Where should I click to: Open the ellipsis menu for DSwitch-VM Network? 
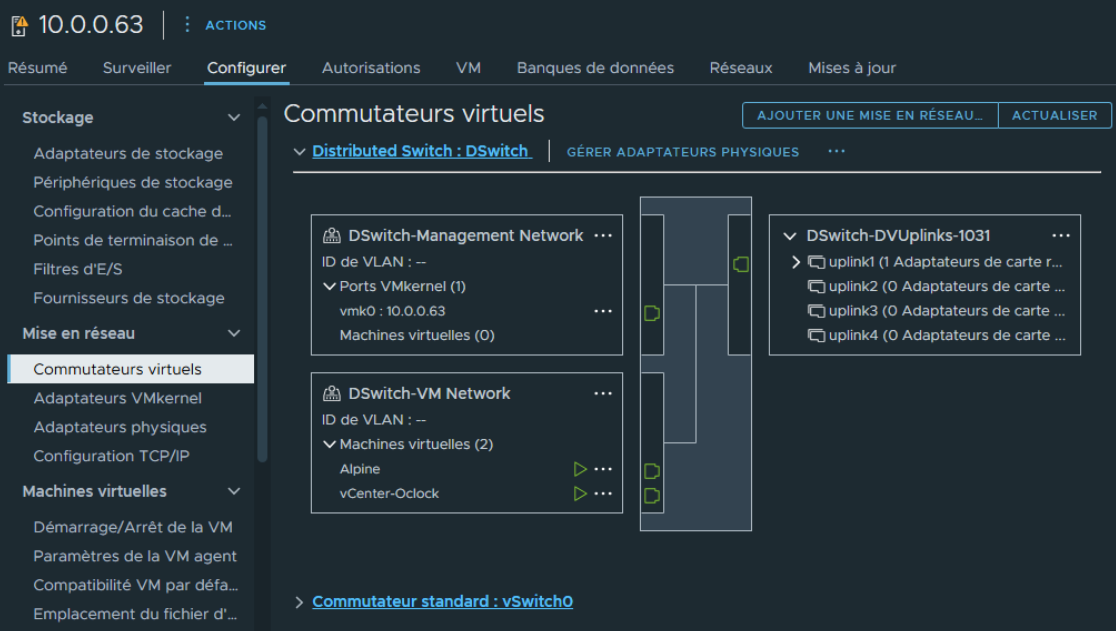tap(602, 394)
